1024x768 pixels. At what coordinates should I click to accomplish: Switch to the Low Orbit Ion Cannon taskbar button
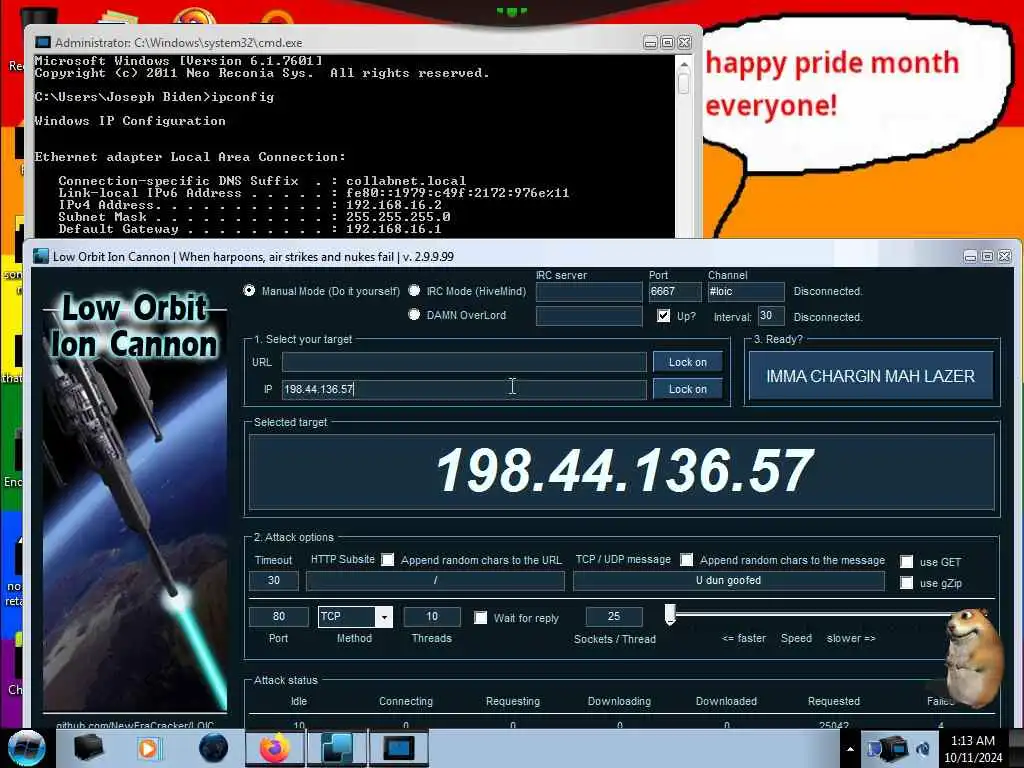tap(337, 748)
